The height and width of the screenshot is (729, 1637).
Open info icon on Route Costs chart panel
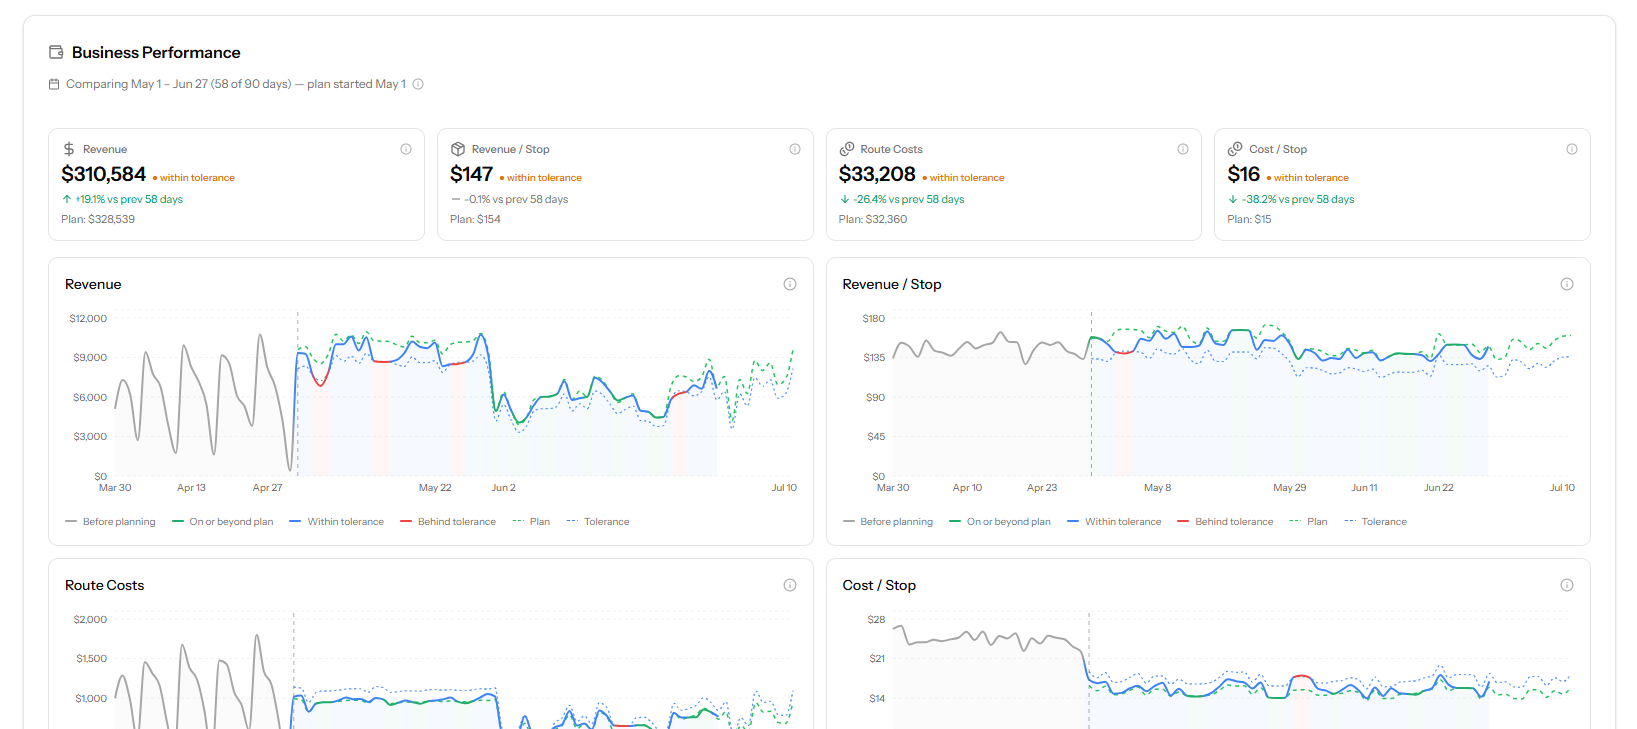coord(790,585)
